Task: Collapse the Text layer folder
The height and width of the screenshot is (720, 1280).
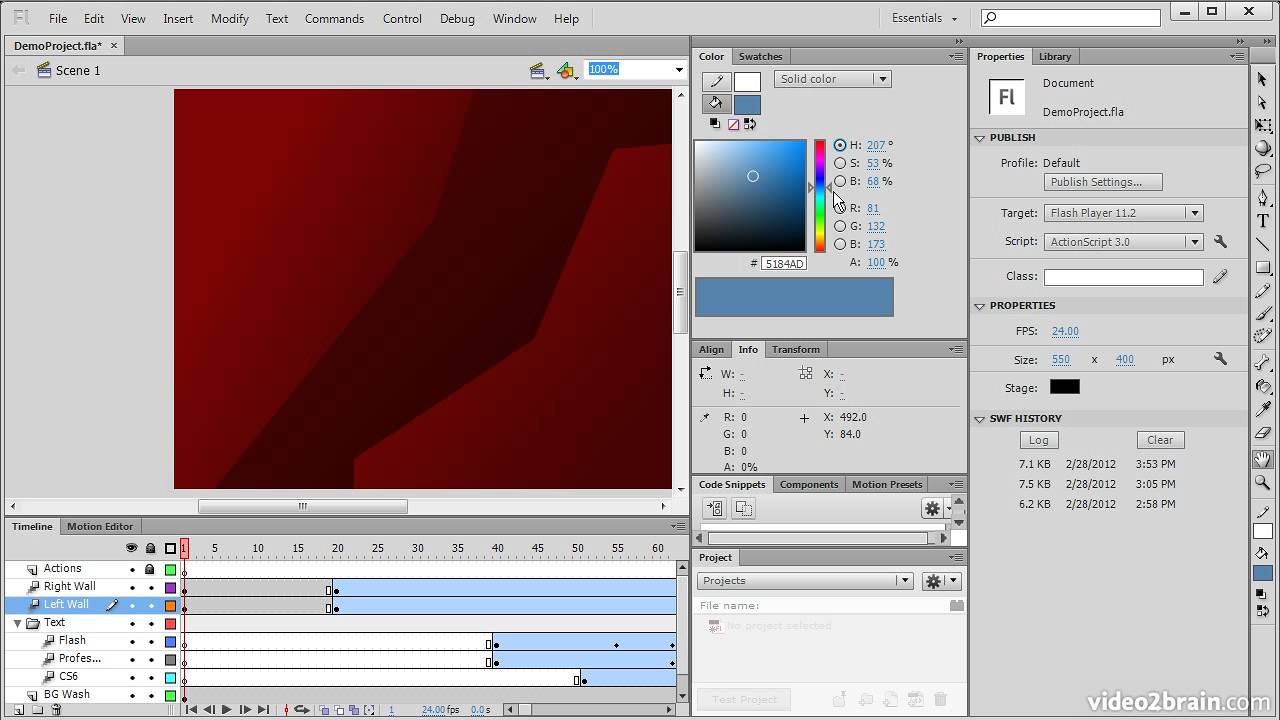Action: [17, 623]
